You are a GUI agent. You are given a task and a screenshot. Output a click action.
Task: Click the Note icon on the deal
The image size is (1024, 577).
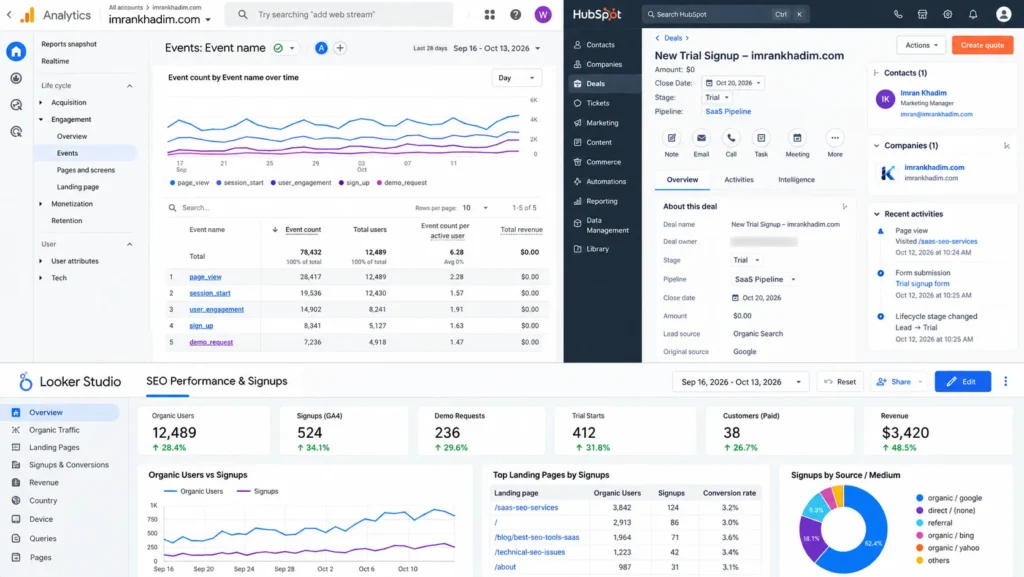tap(671, 138)
